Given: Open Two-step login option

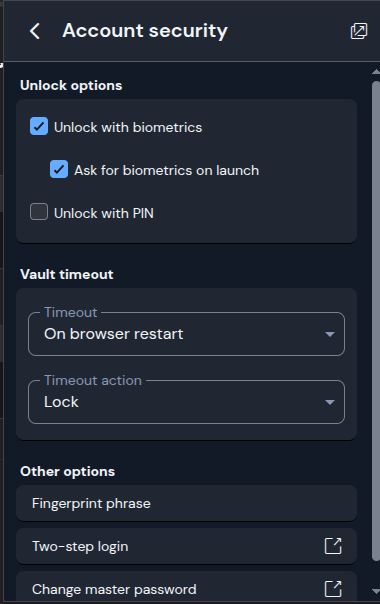Looking at the screenshot, I should coord(186,546).
